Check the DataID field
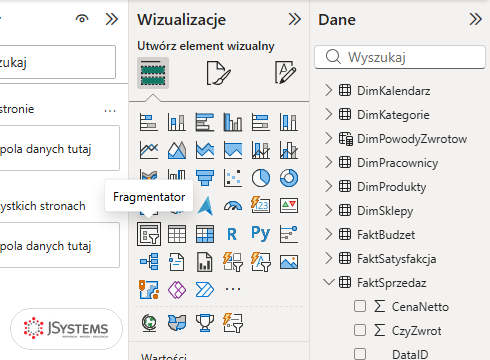 click(x=360, y=354)
